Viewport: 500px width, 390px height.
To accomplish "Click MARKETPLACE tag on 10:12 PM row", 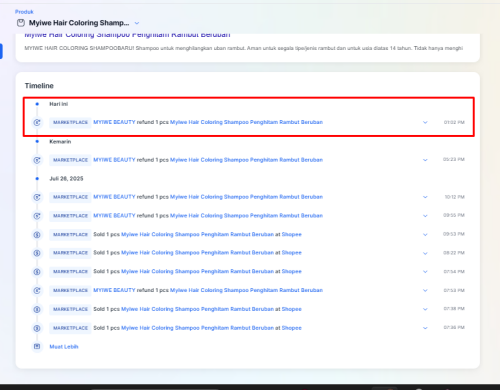I will point(70,197).
